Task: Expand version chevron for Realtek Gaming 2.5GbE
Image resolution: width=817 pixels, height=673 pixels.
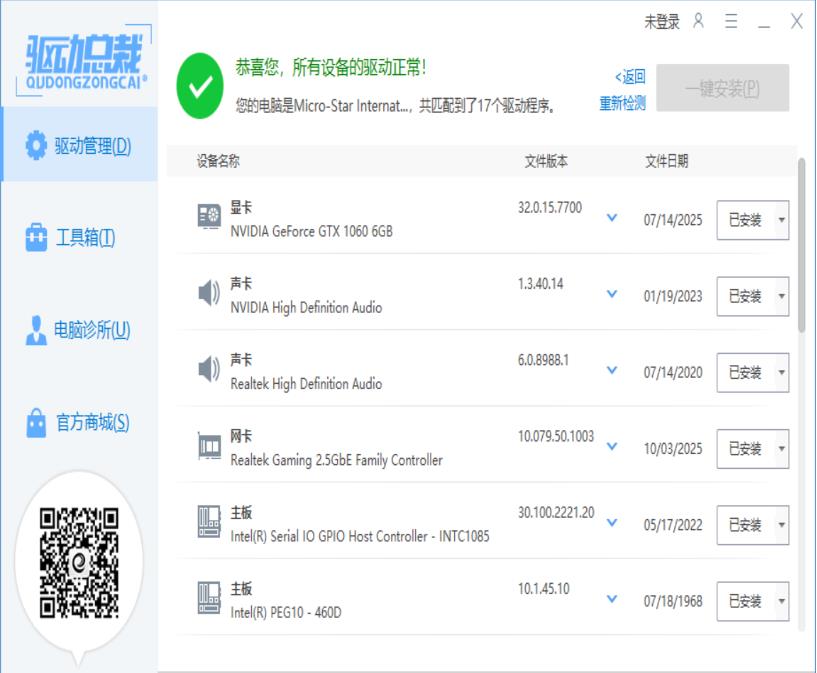Action: pyautogui.click(x=612, y=446)
